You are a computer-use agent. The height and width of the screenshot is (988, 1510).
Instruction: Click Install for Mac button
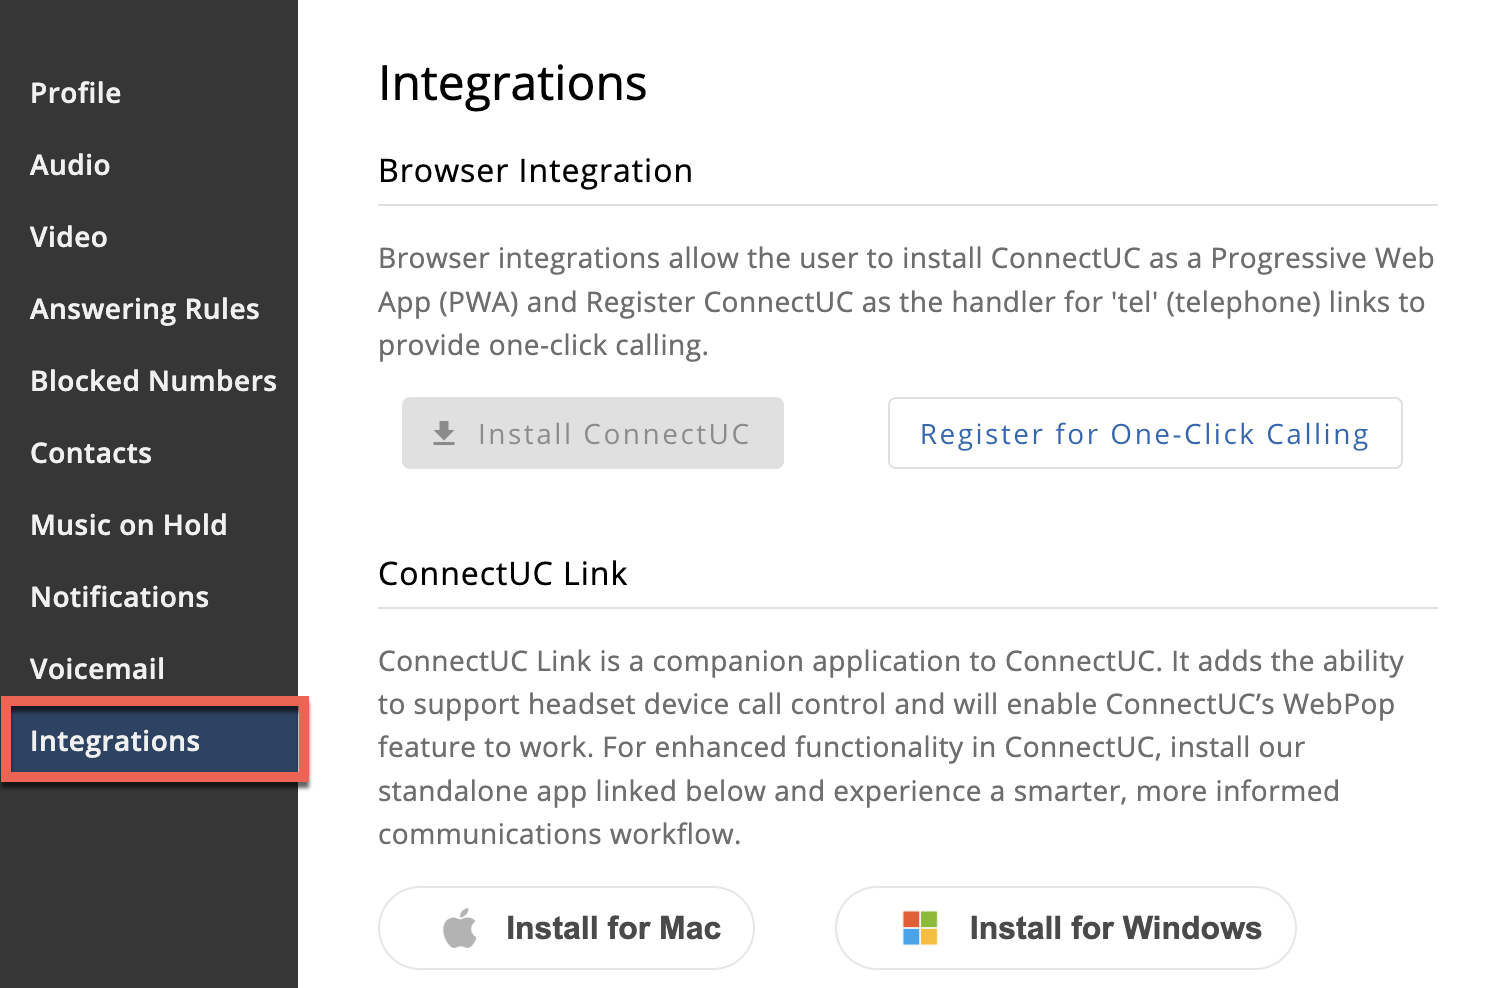tap(566, 928)
